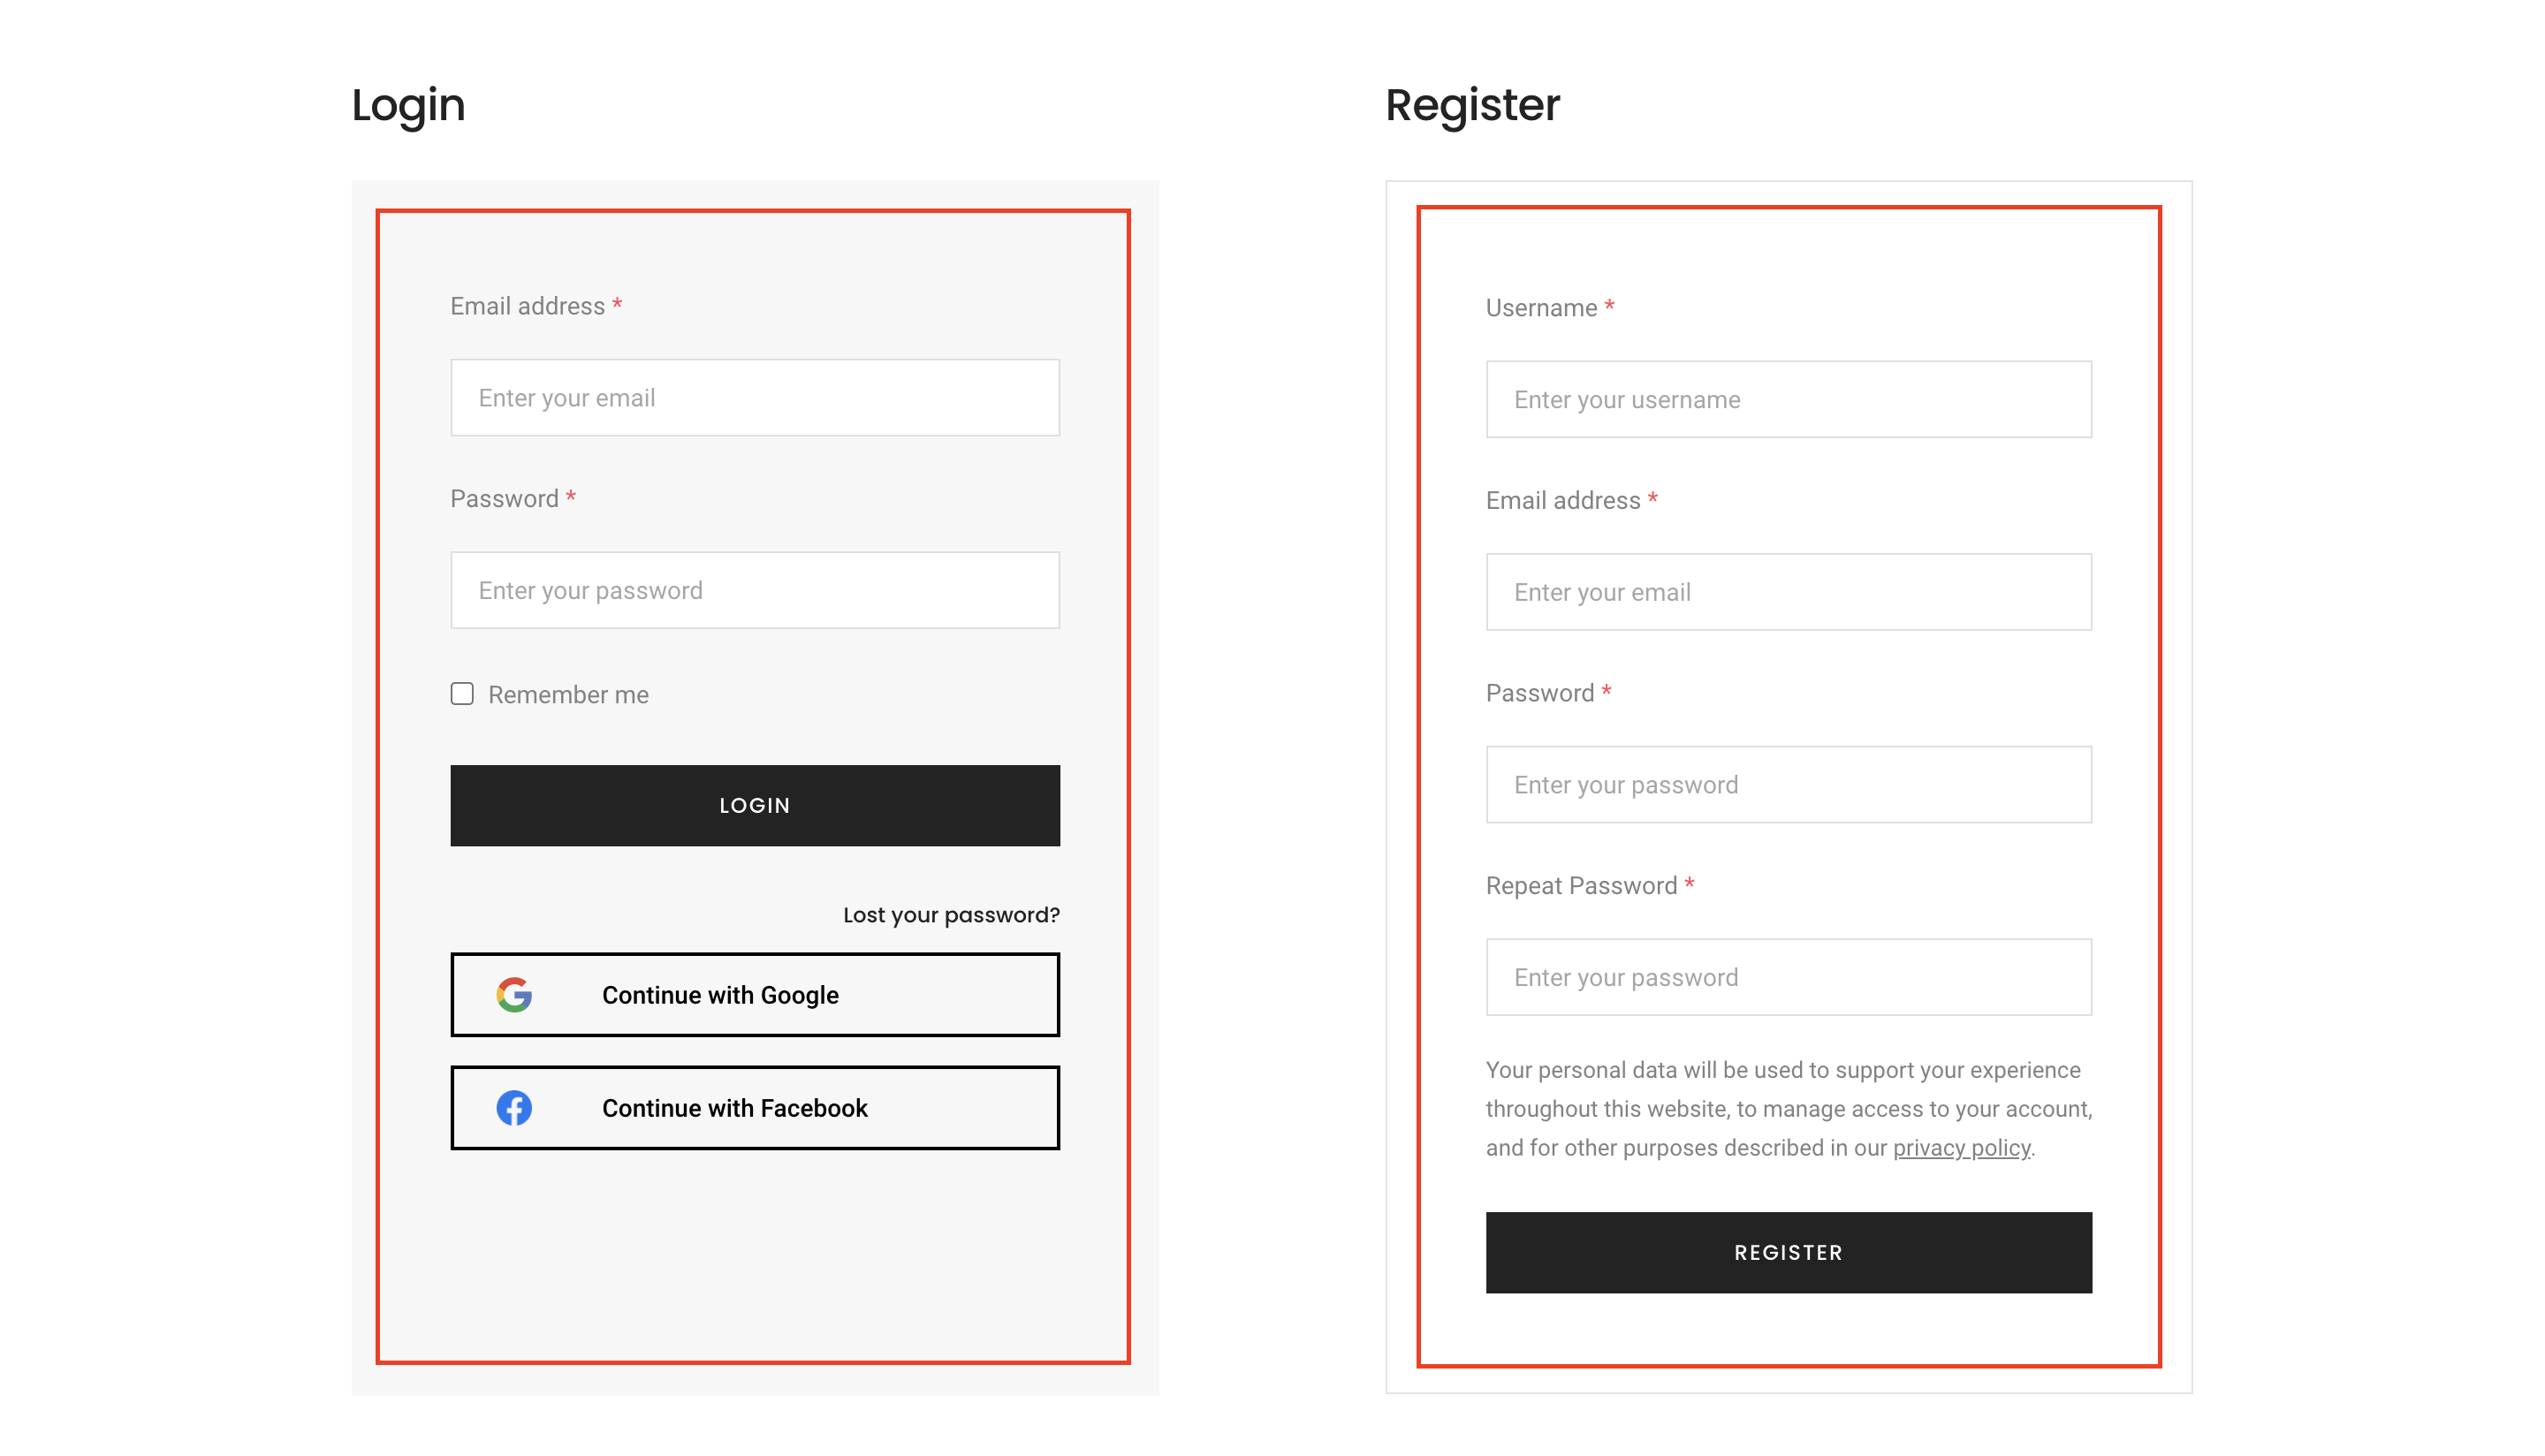This screenshot has width=2545, height=1456.
Task: Open the Lost your password link
Action: click(x=951, y=914)
